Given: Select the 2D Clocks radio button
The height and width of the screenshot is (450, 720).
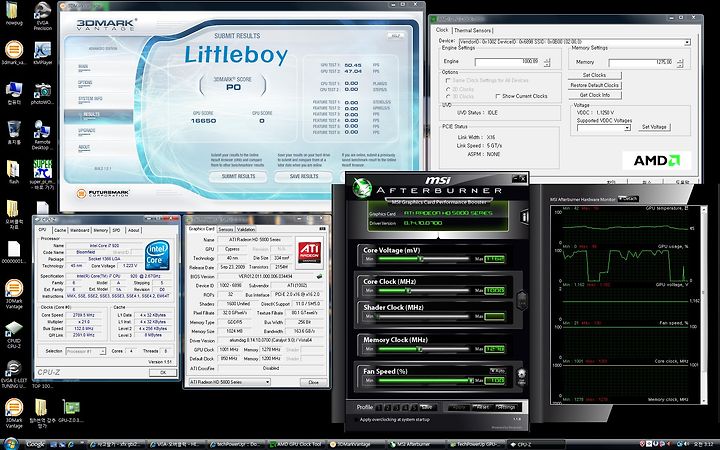Looking at the screenshot, I should coord(448,89).
